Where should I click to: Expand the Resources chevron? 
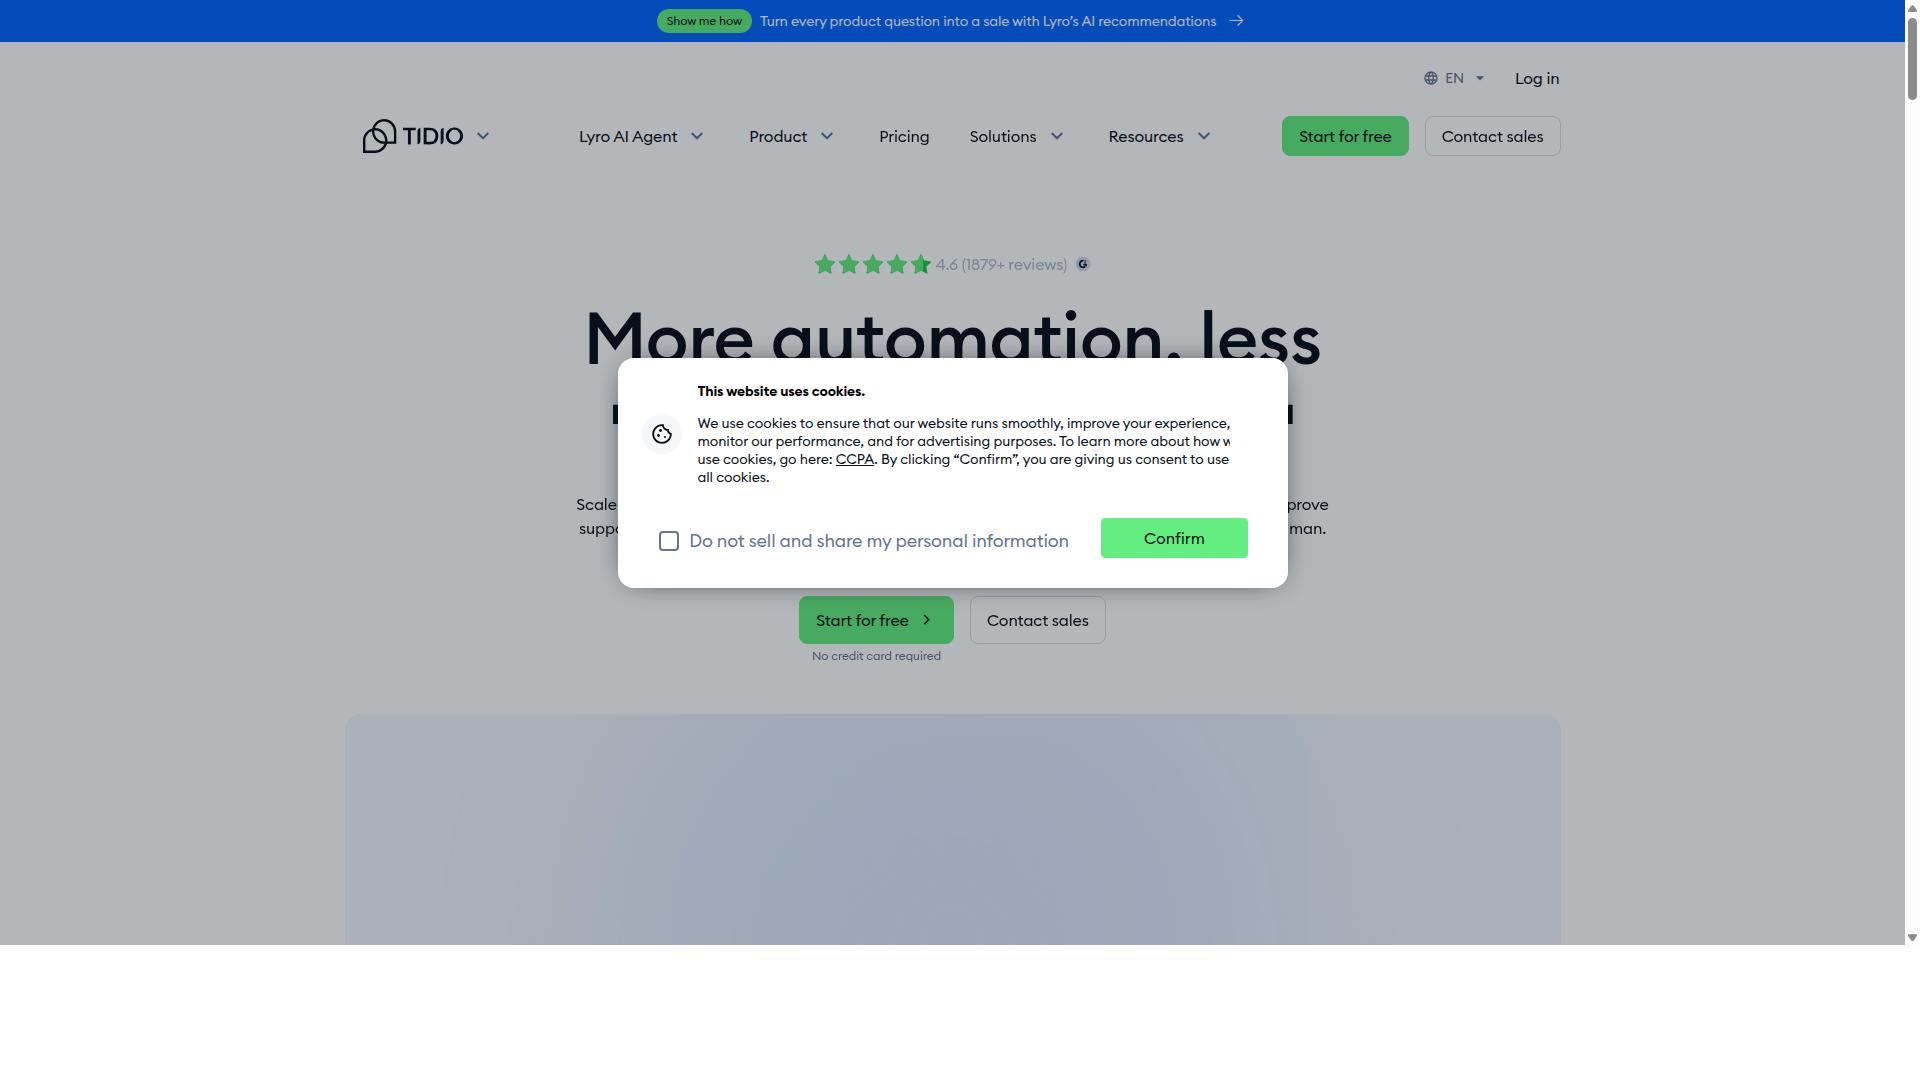pos(1204,136)
